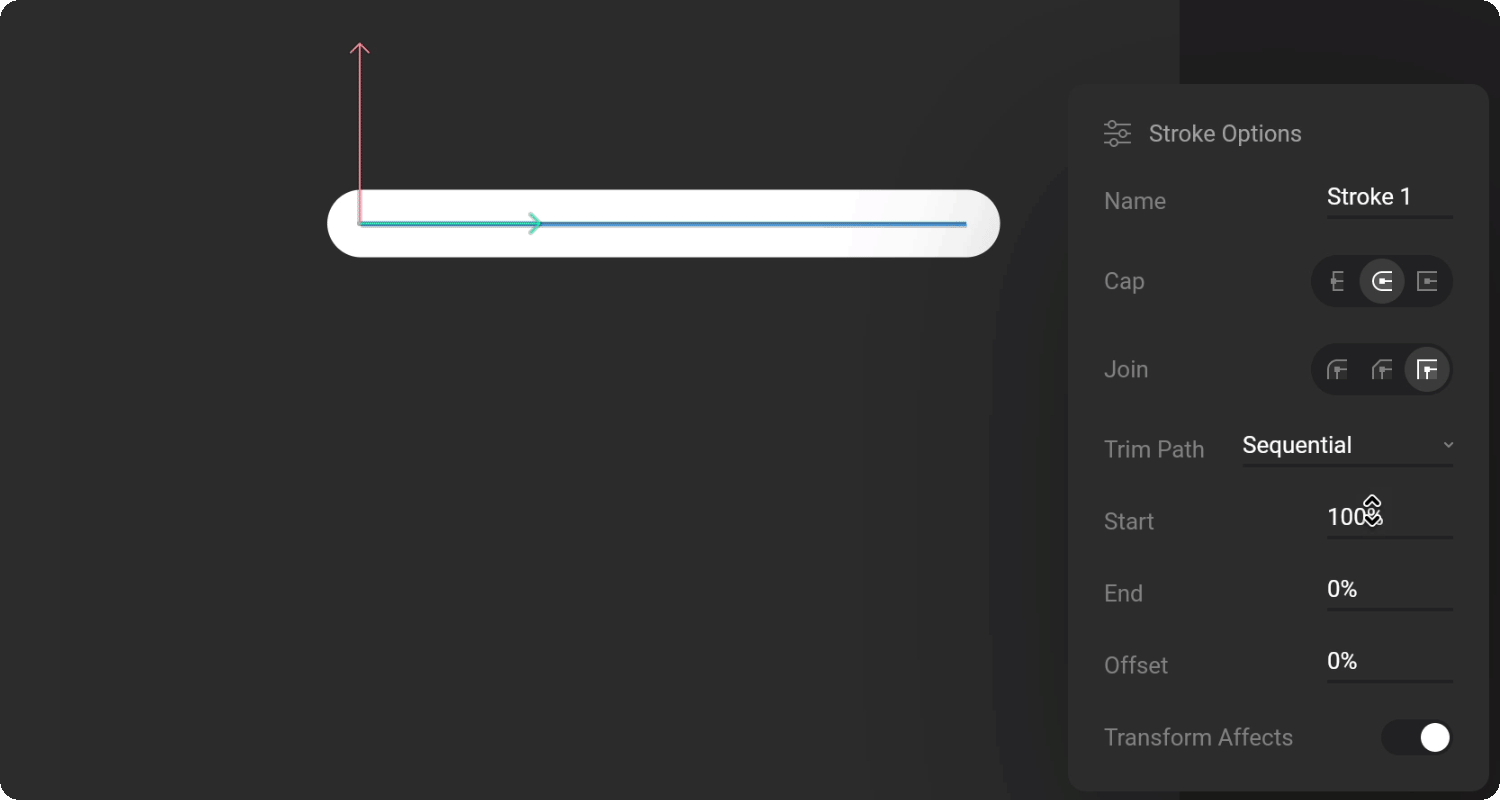
Task: Select the butt cap option
Action: click(x=1337, y=282)
